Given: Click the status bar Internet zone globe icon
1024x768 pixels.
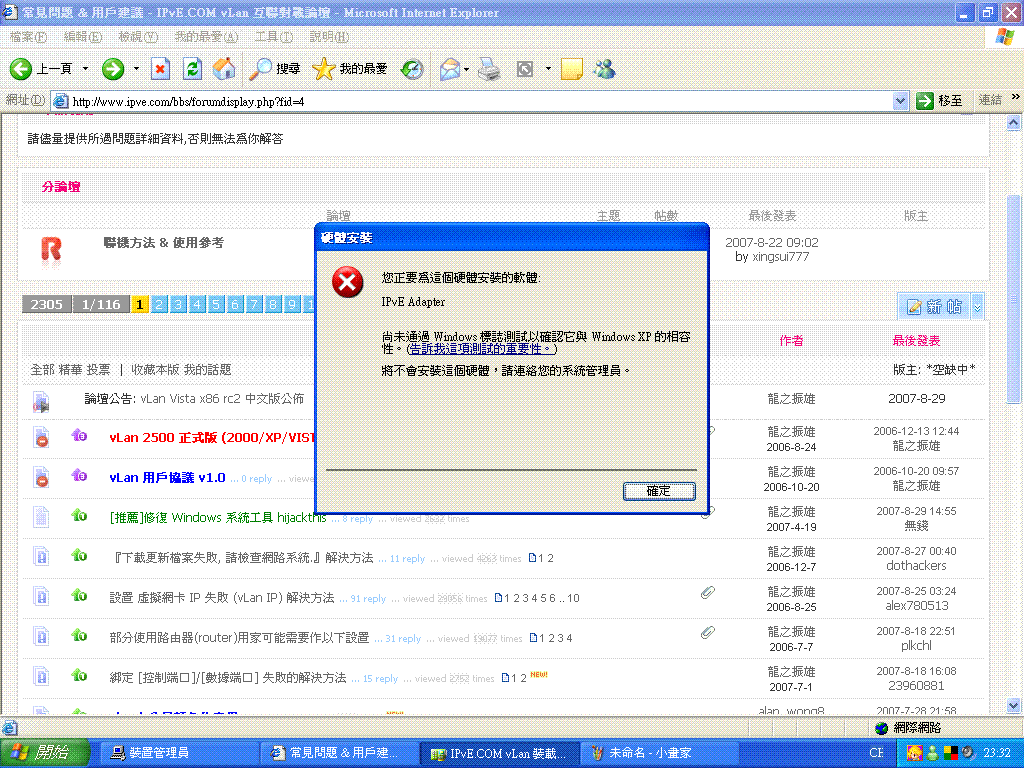Looking at the screenshot, I should point(881,728).
